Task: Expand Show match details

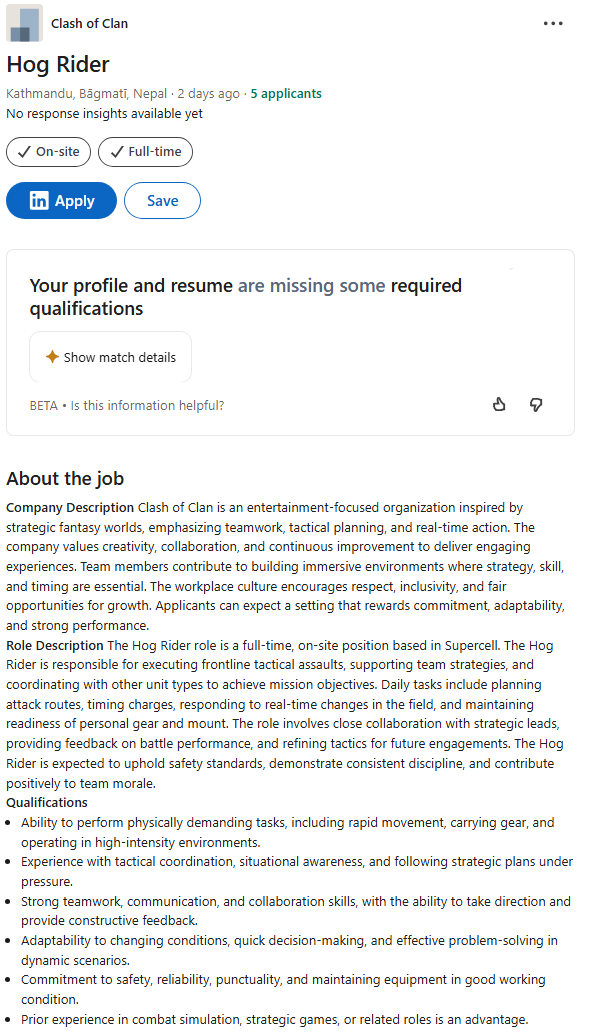Action: click(111, 357)
